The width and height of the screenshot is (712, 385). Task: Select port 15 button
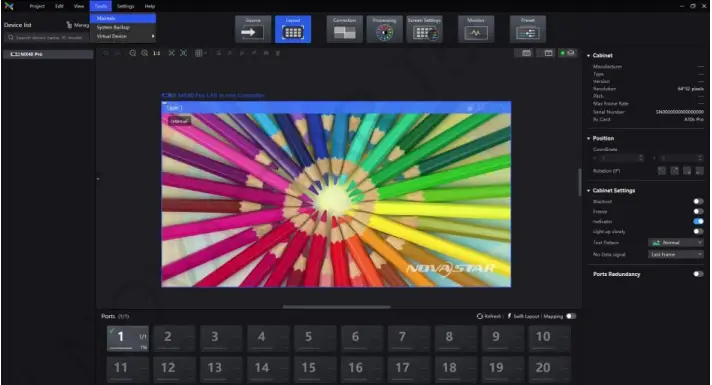click(x=316, y=369)
